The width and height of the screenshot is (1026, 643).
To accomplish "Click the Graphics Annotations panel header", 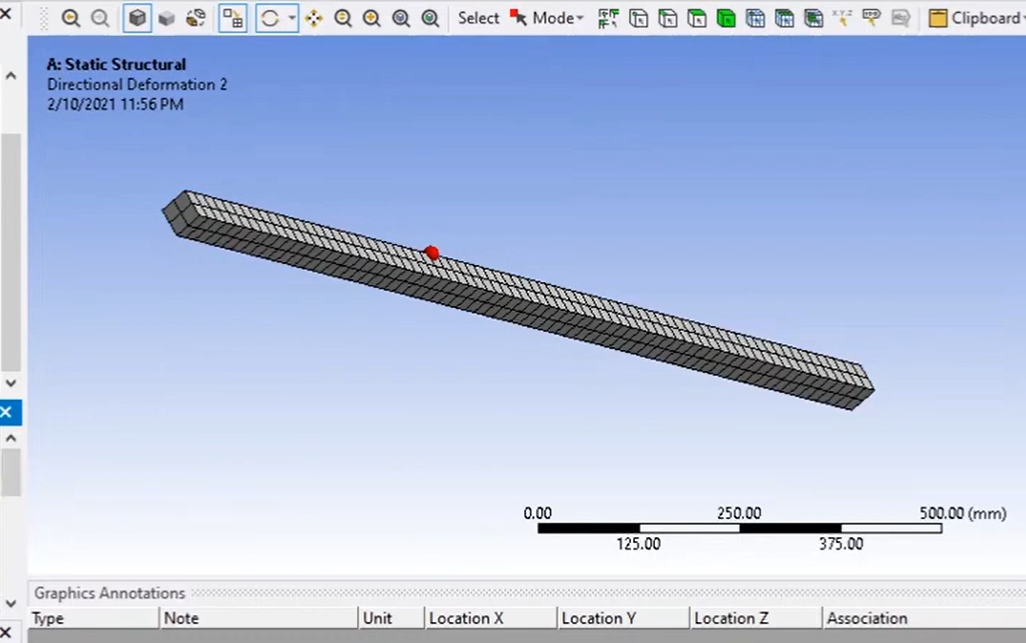I will 108,593.
